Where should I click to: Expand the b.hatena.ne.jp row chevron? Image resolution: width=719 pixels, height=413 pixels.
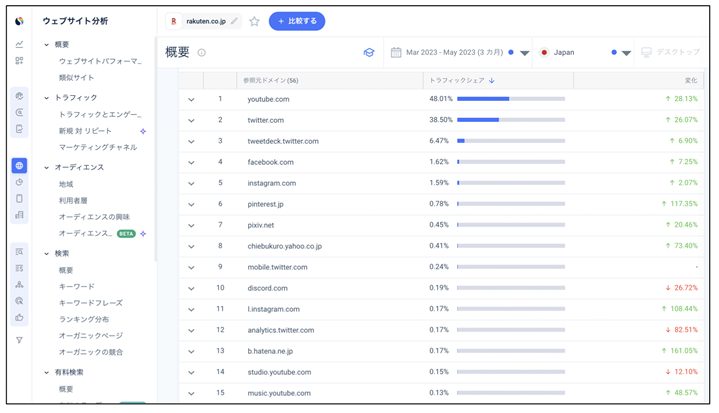tap(191, 352)
